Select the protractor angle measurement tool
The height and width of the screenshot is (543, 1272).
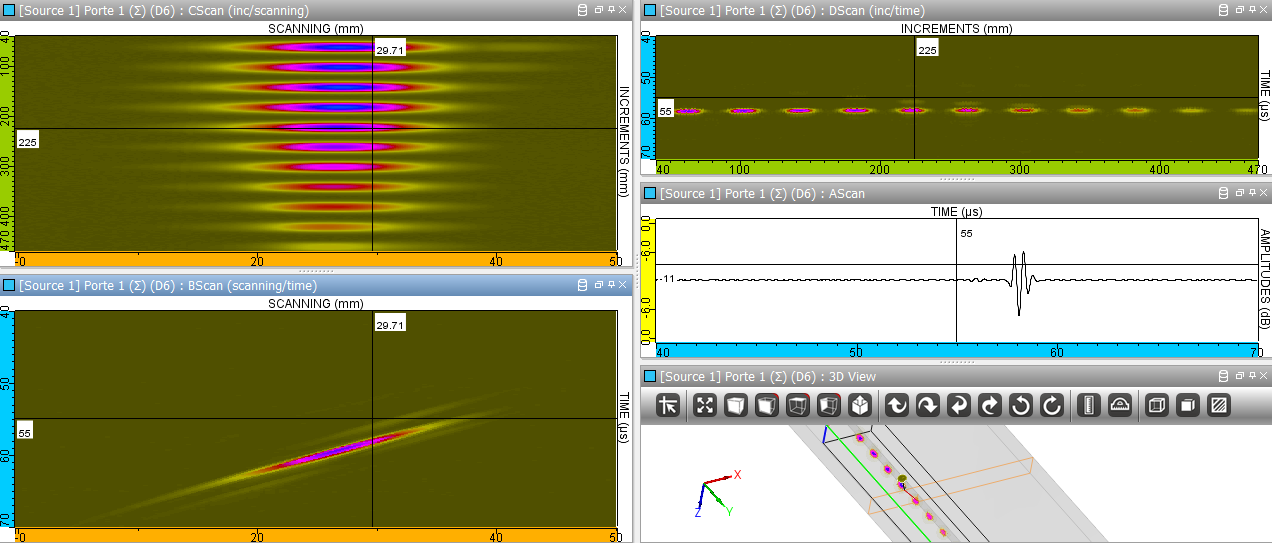tap(1120, 405)
